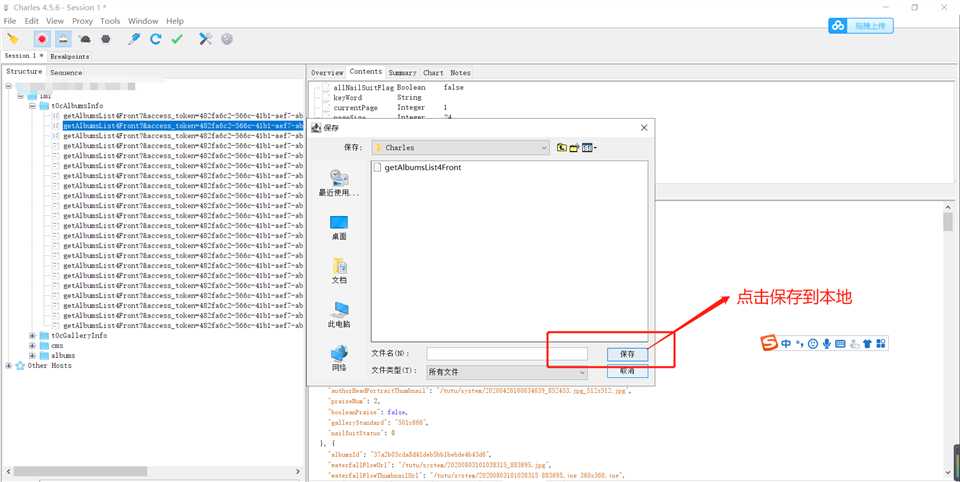Screen dimensions: 960x482
Task: Open the Proxy menu
Action: pos(82,21)
